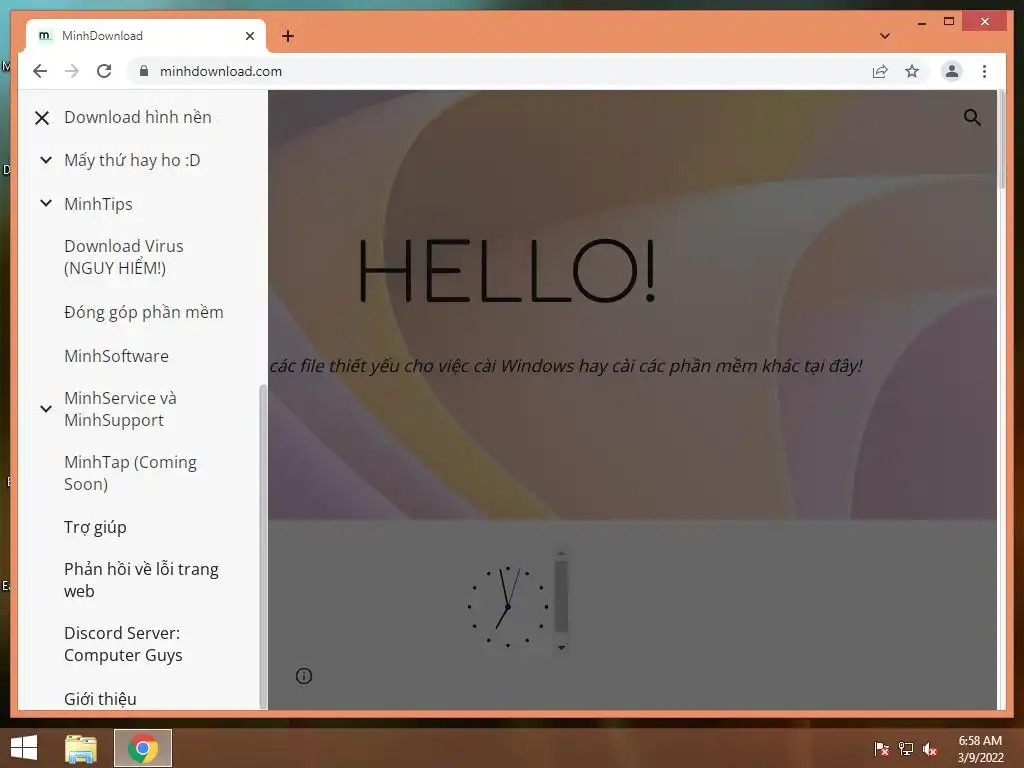Image resolution: width=1024 pixels, height=768 pixels.
Task: Open the 'Giới thiệu' page
Action: [100, 699]
